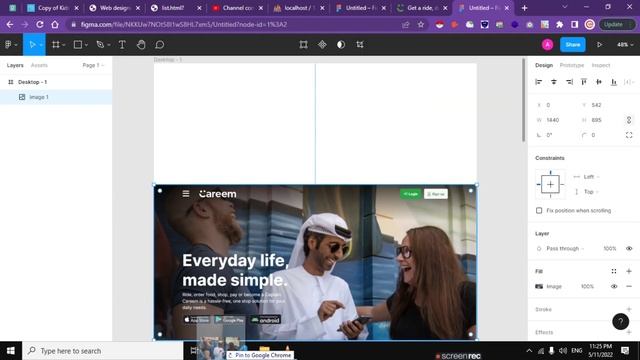This screenshot has height=360, width=640.
Task: Select the Text tool
Action: click(x=122, y=44)
